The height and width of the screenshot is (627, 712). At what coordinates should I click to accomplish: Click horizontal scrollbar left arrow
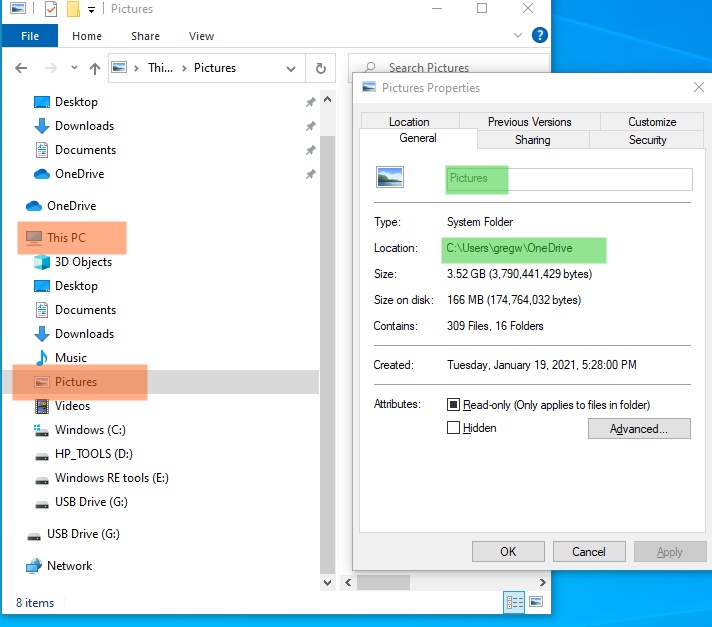348,583
